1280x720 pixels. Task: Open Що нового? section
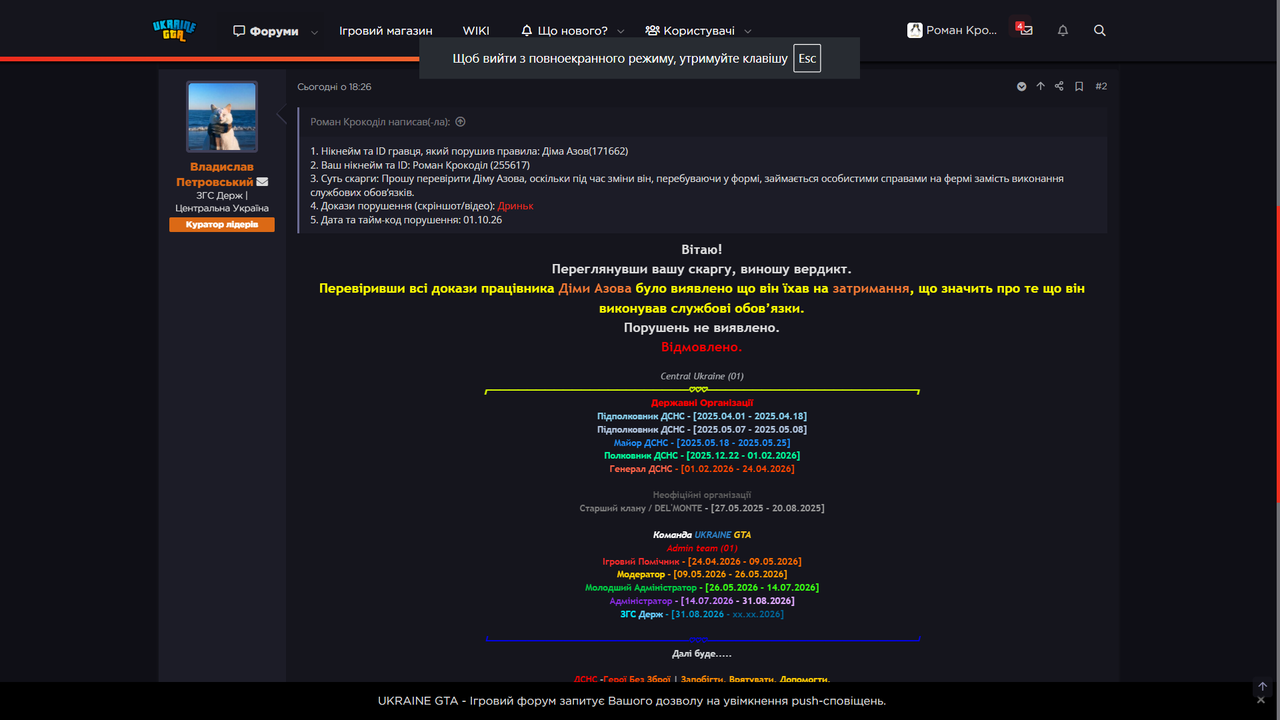(565, 31)
